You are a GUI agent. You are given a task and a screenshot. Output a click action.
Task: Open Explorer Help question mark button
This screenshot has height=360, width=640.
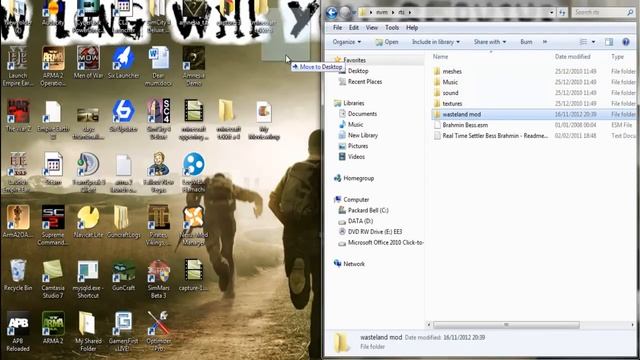click(x=626, y=42)
